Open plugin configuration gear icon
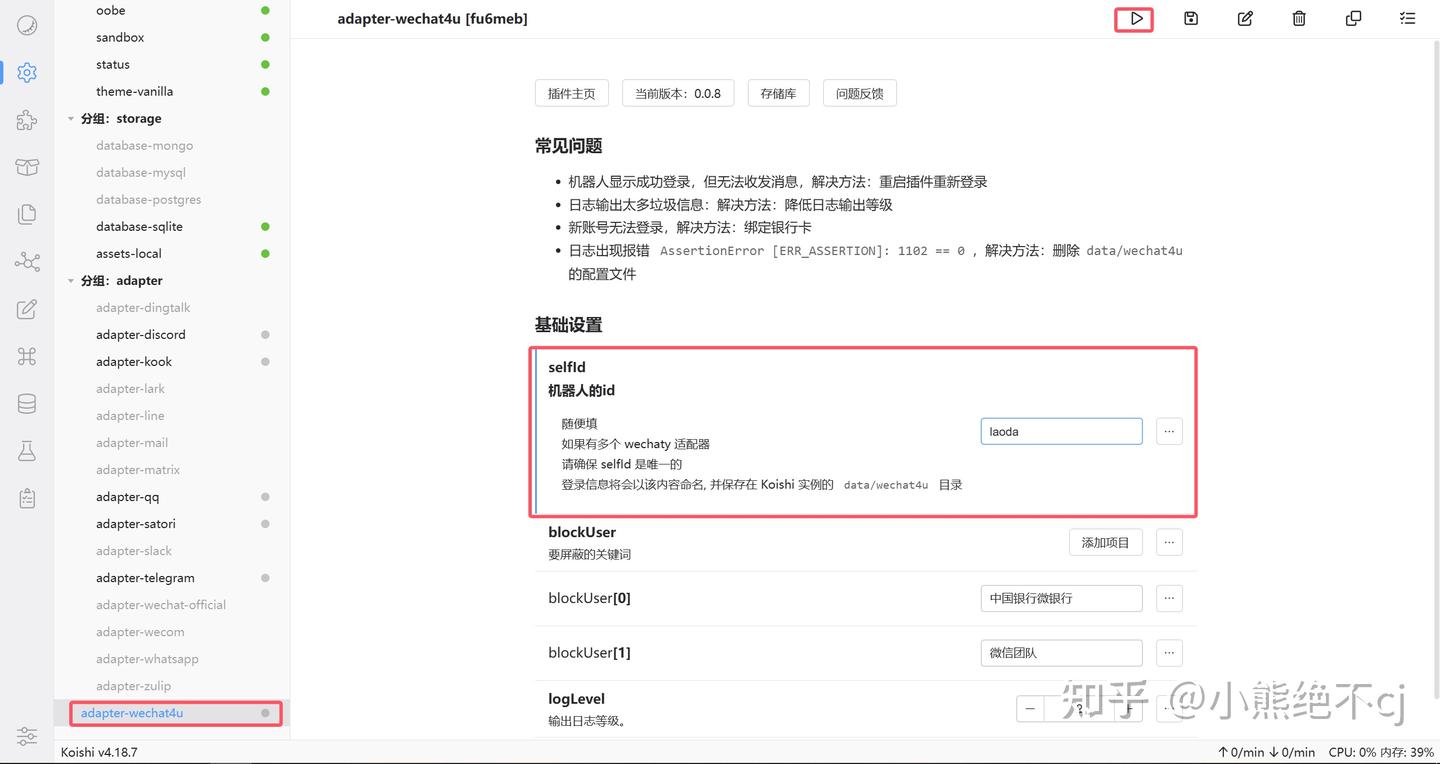 pos(27,72)
